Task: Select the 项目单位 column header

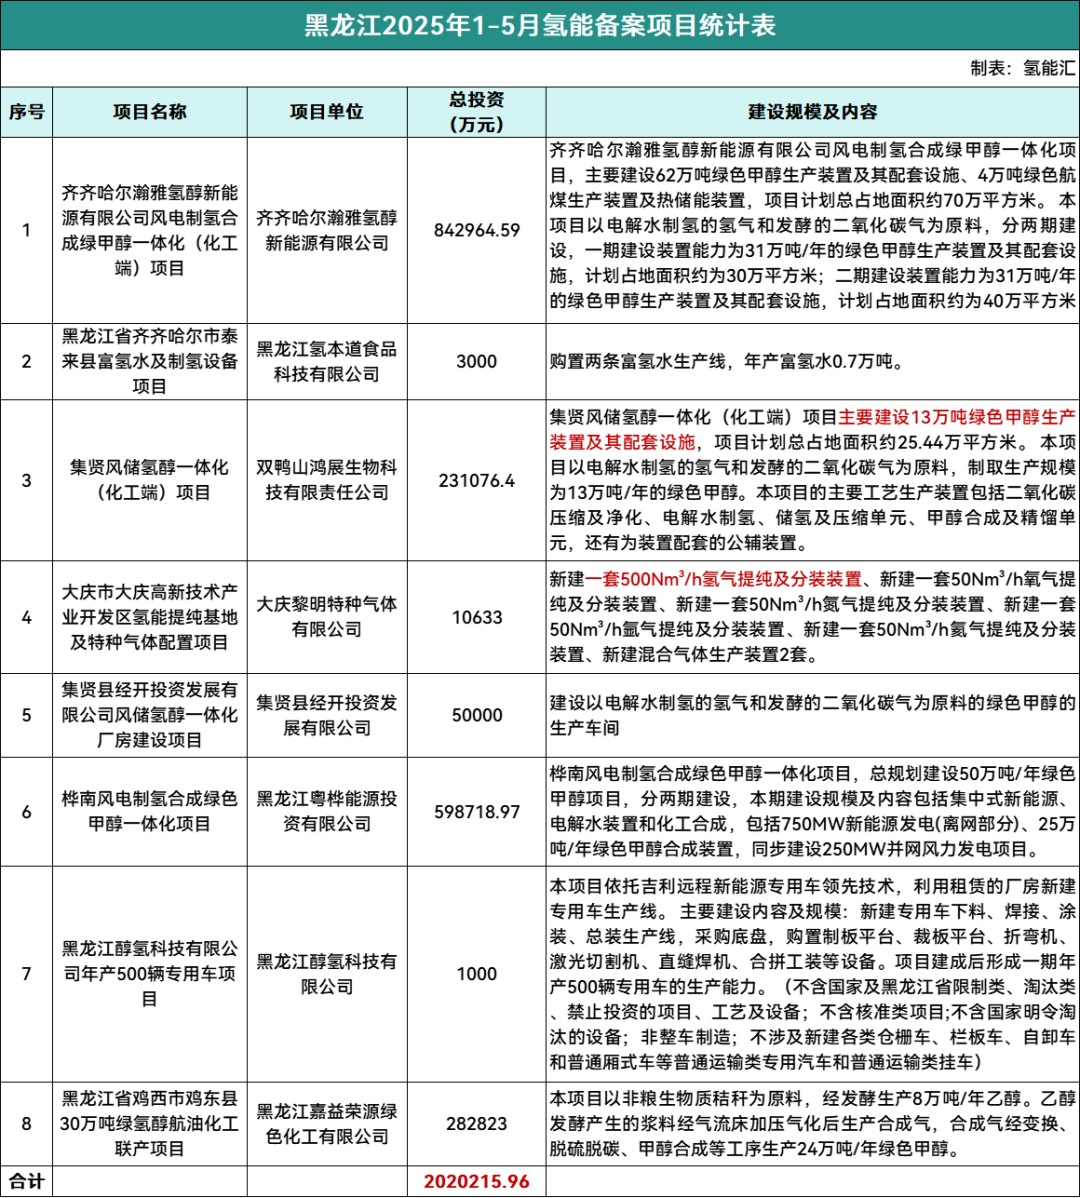Action: point(326,111)
